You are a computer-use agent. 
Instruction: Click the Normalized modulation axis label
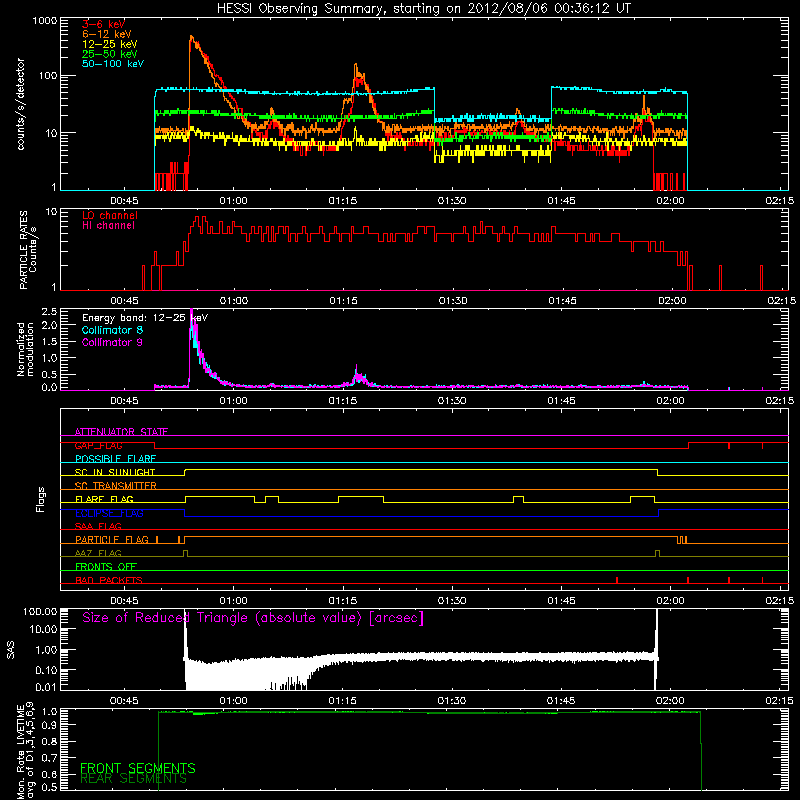[25, 349]
